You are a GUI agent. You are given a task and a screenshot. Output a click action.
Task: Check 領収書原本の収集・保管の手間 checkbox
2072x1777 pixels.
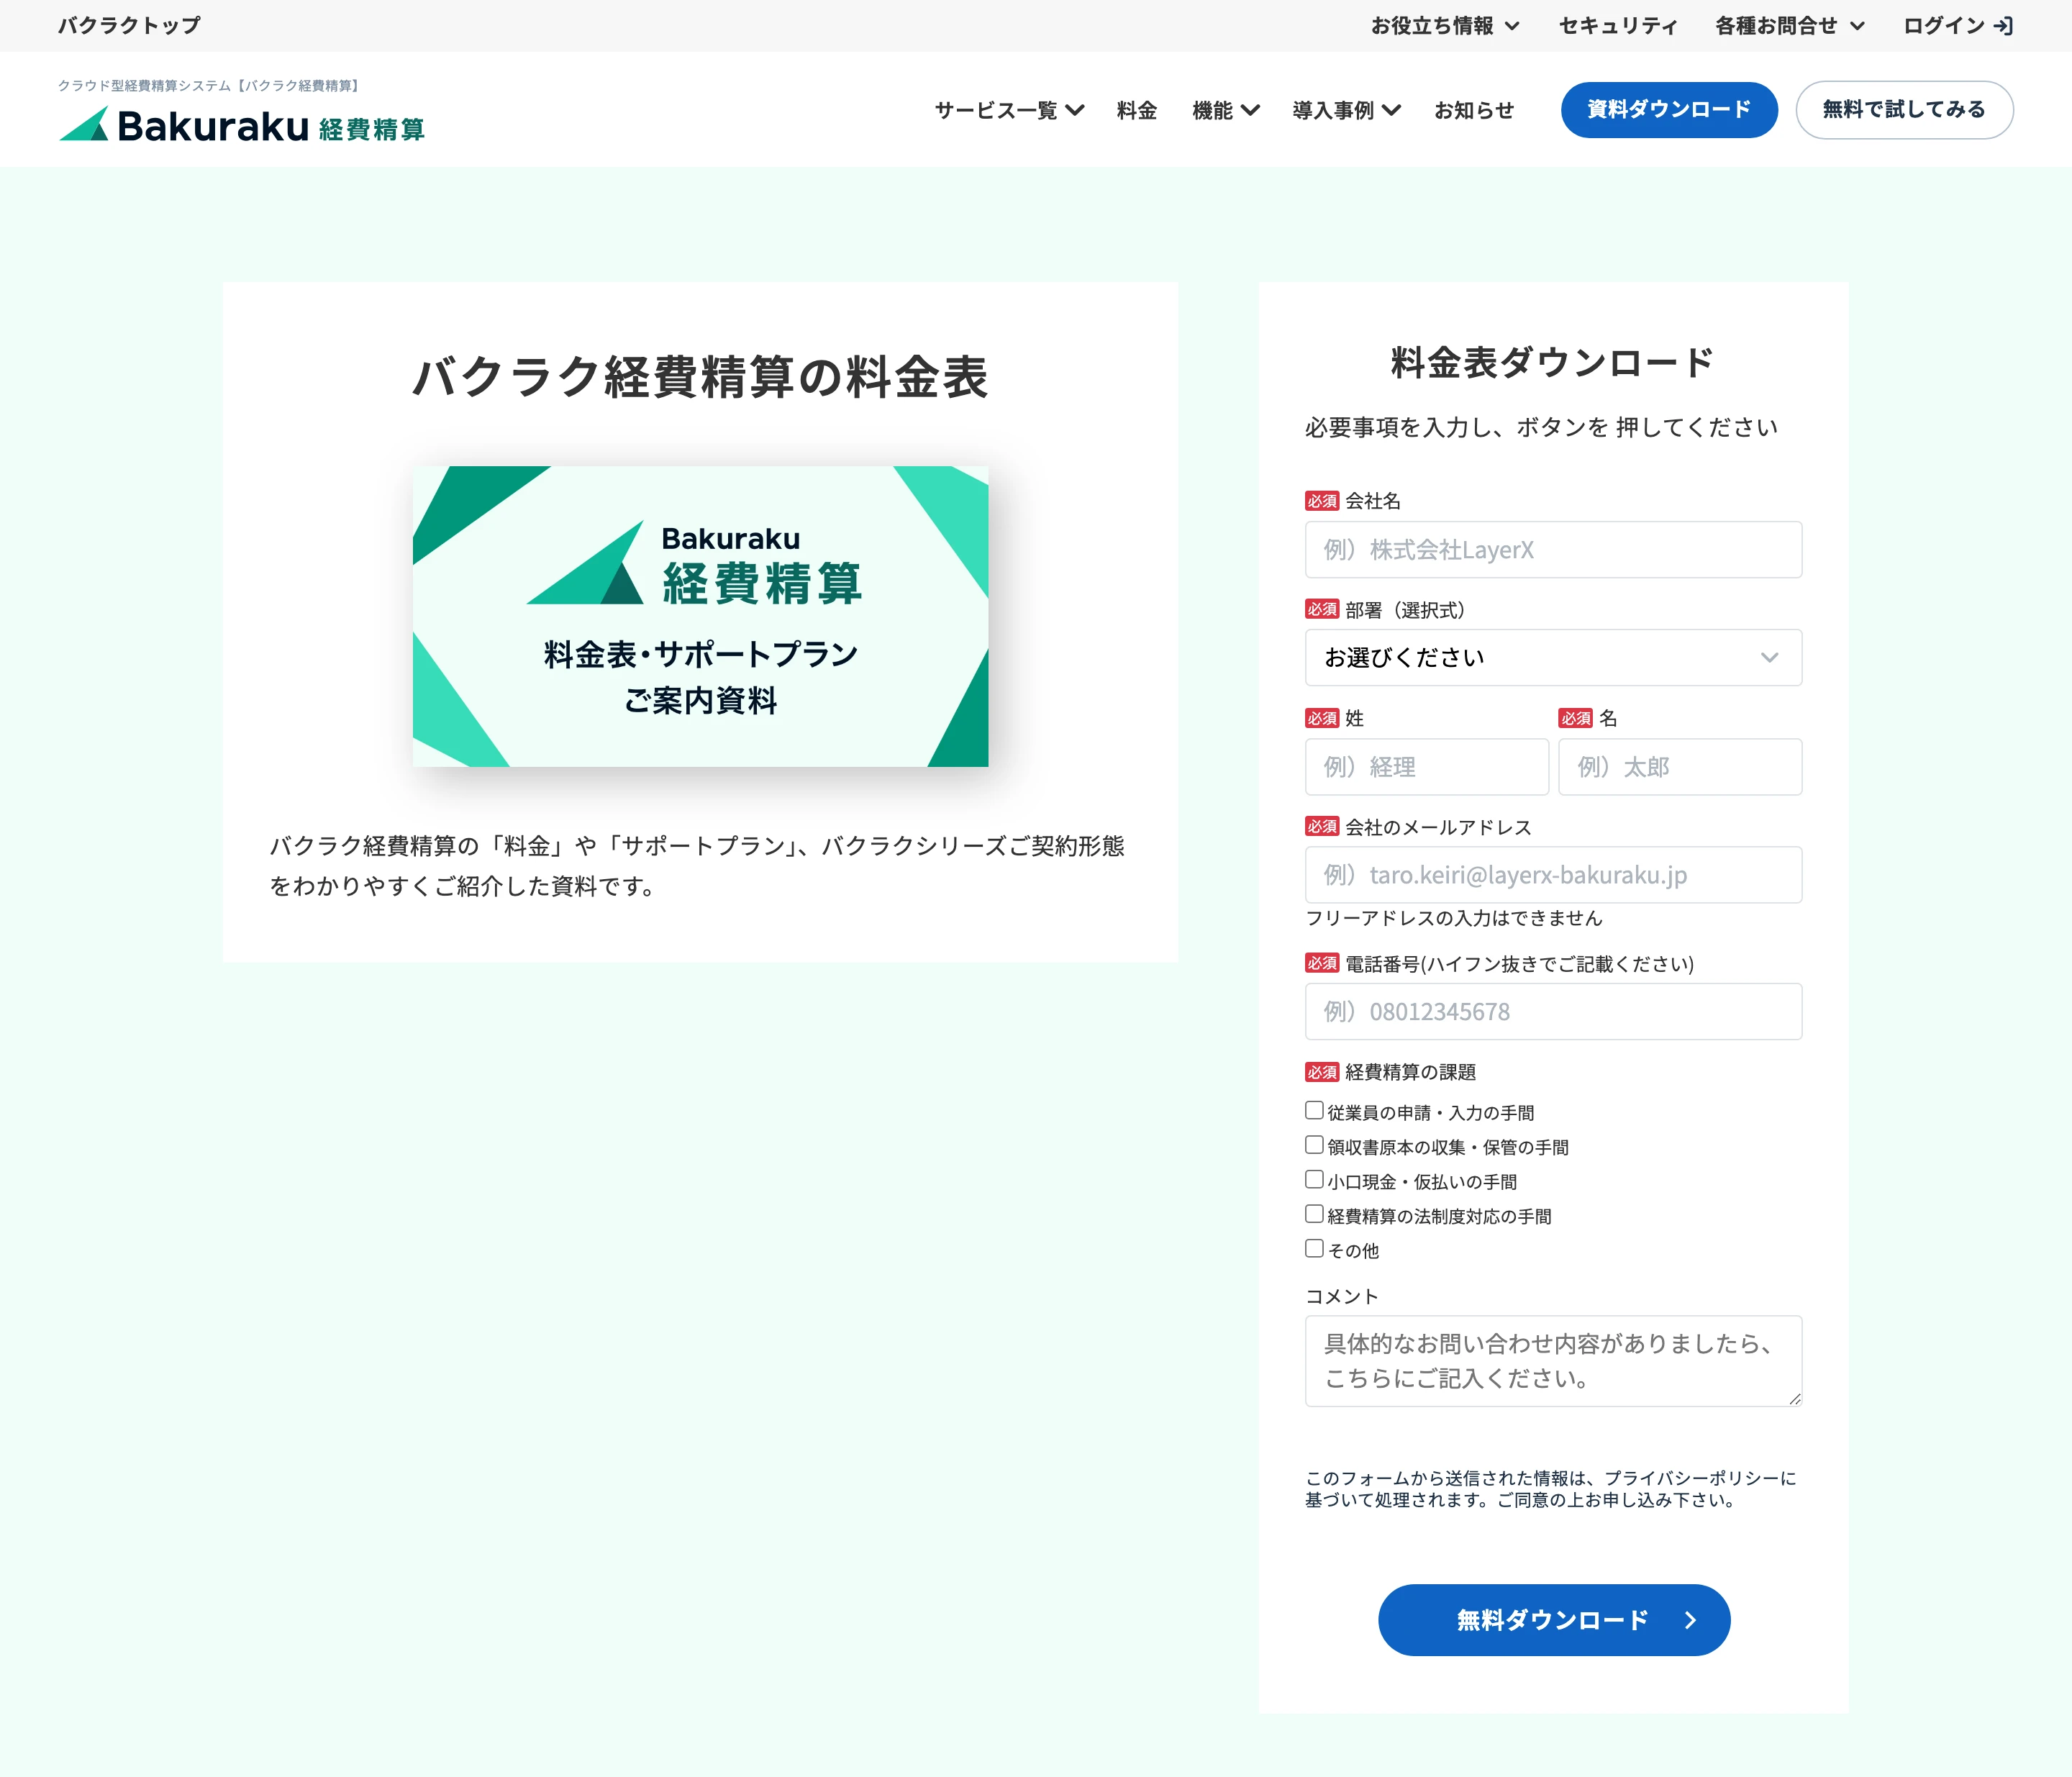[x=1314, y=1145]
